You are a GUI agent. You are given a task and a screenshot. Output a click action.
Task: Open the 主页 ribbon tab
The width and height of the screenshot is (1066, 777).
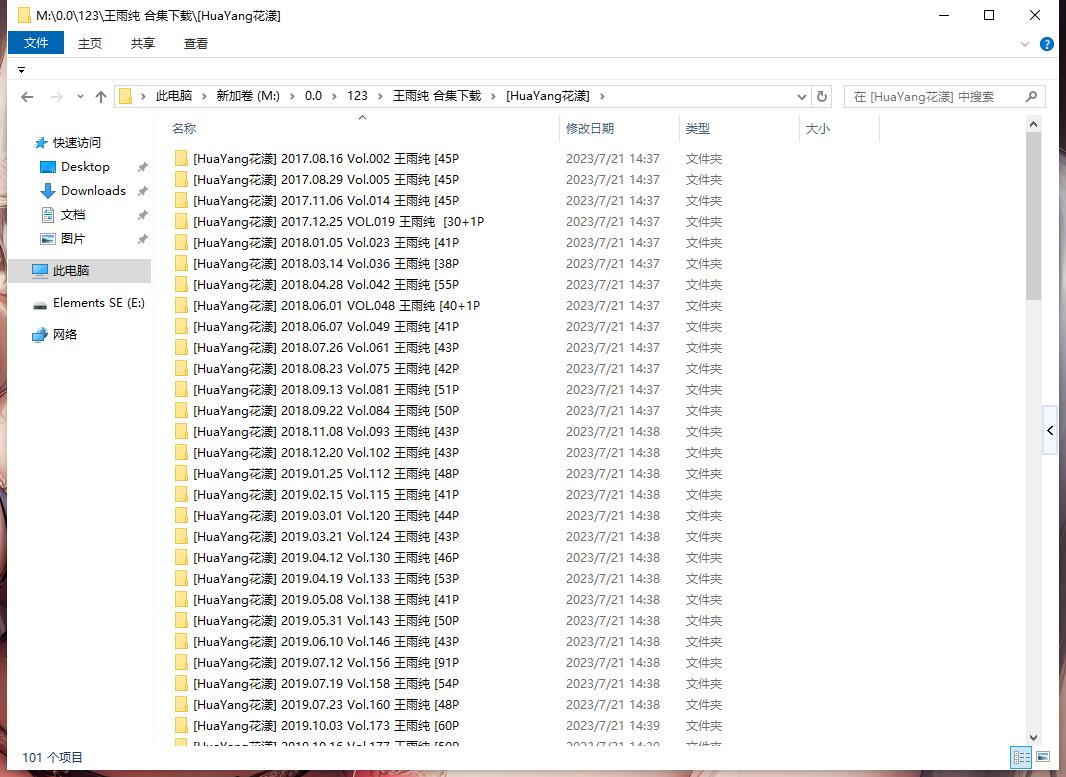coord(90,44)
